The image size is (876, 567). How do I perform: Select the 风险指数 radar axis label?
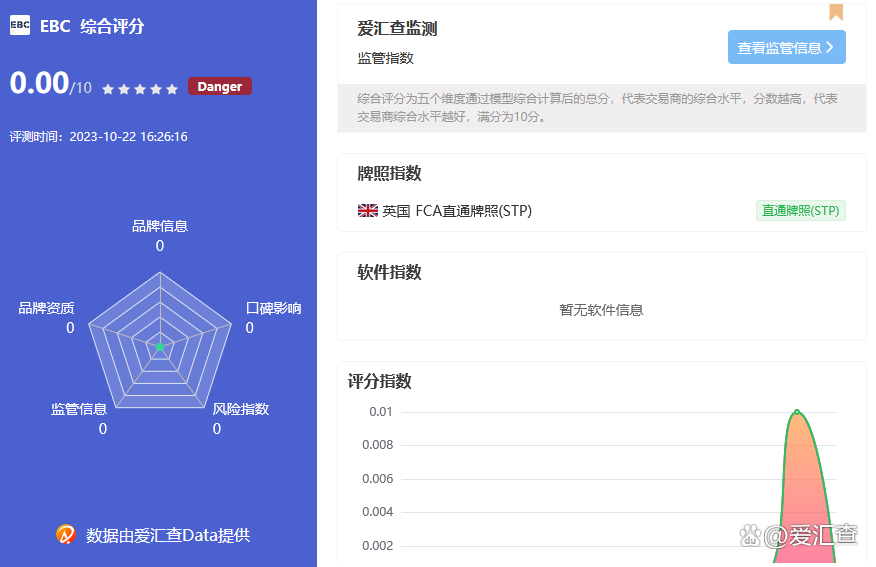241,409
